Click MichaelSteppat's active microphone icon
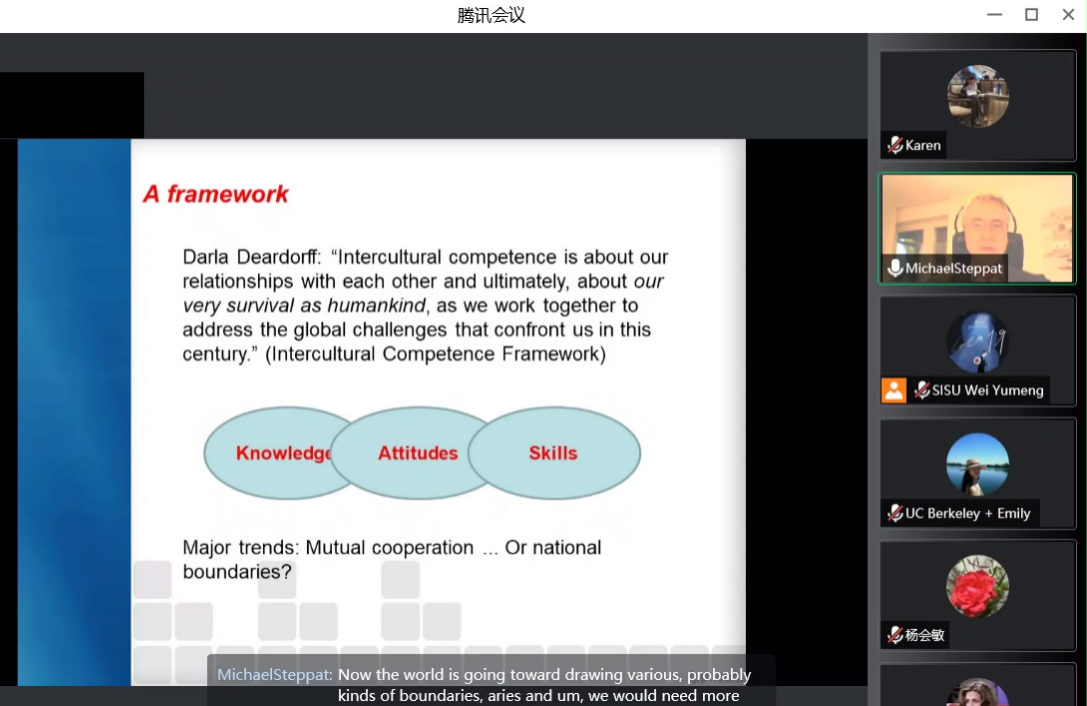This screenshot has height=706, width=1087. [x=895, y=268]
